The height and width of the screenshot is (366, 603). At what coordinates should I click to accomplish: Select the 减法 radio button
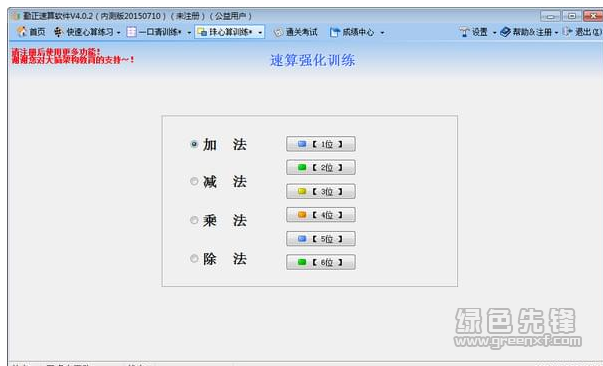point(194,181)
